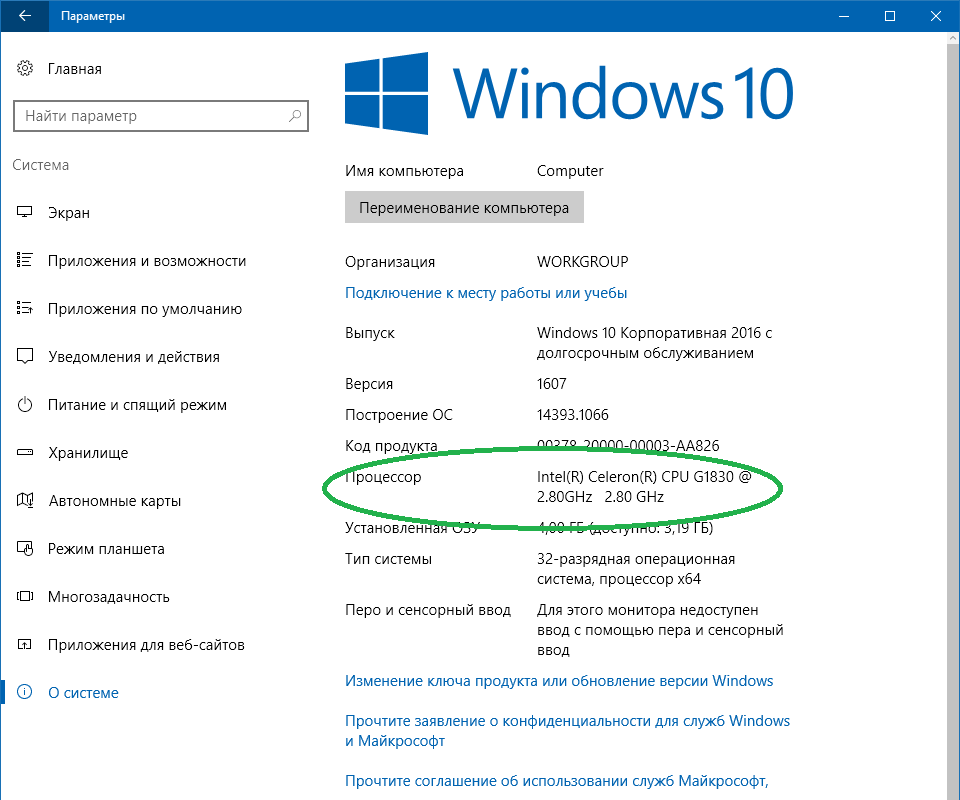
Task: Open Главная via the gear icon
Action: (24, 69)
